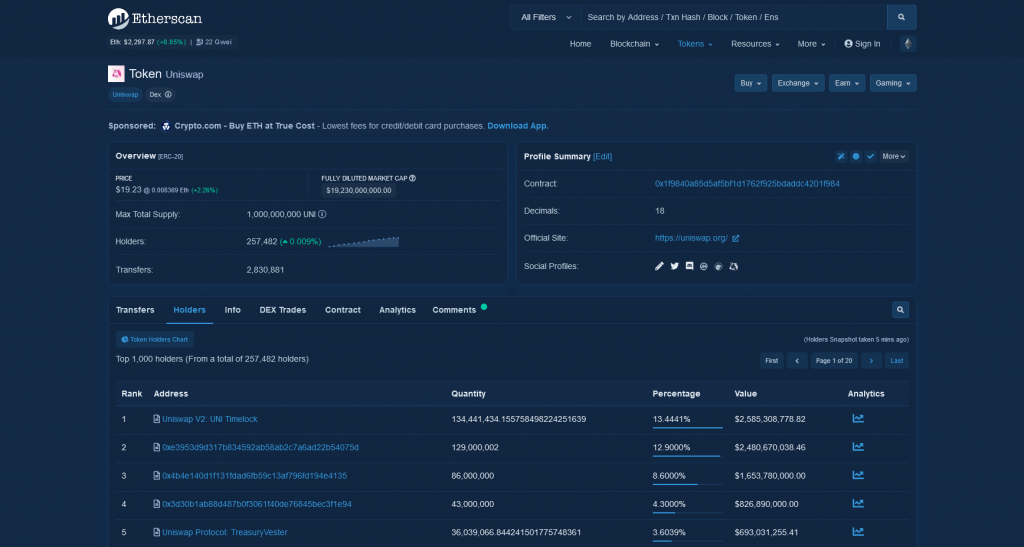Open the CoinMarketCap social profile icon
1024x547 pixels.
click(x=703, y=266)
